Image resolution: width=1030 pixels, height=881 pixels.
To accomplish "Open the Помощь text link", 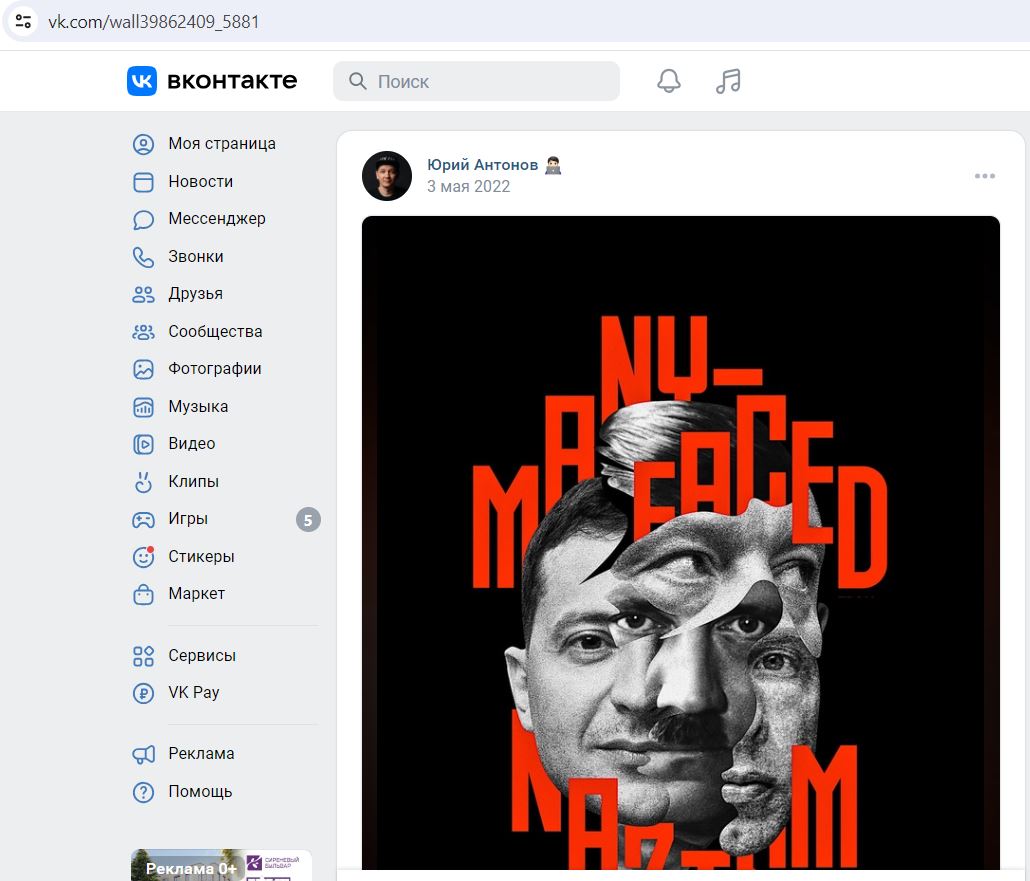I will click(200, 792).
